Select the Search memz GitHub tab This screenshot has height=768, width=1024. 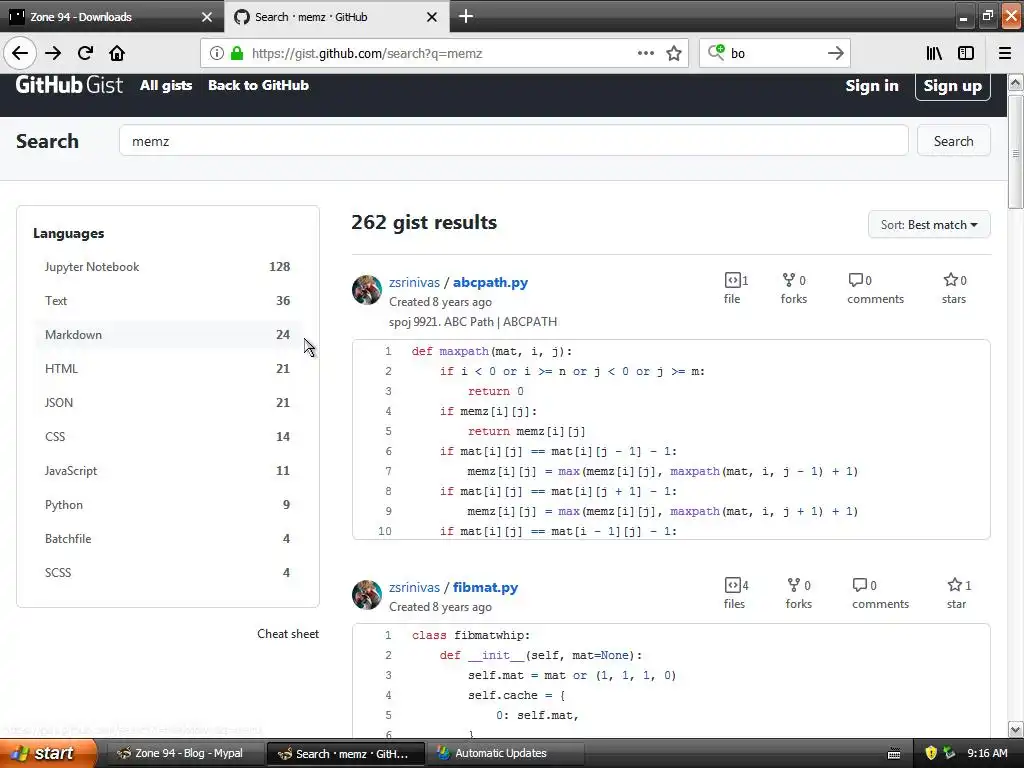point(337,17)
